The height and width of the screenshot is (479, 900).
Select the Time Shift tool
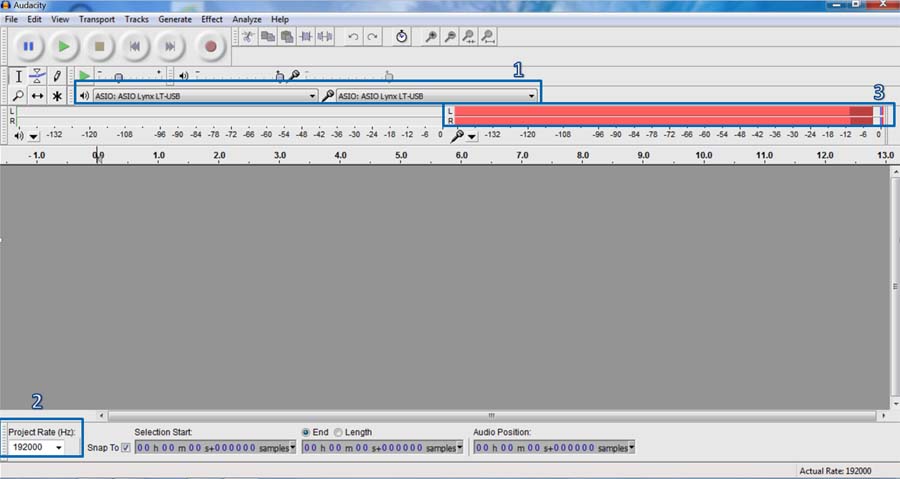tap(37, 96)
